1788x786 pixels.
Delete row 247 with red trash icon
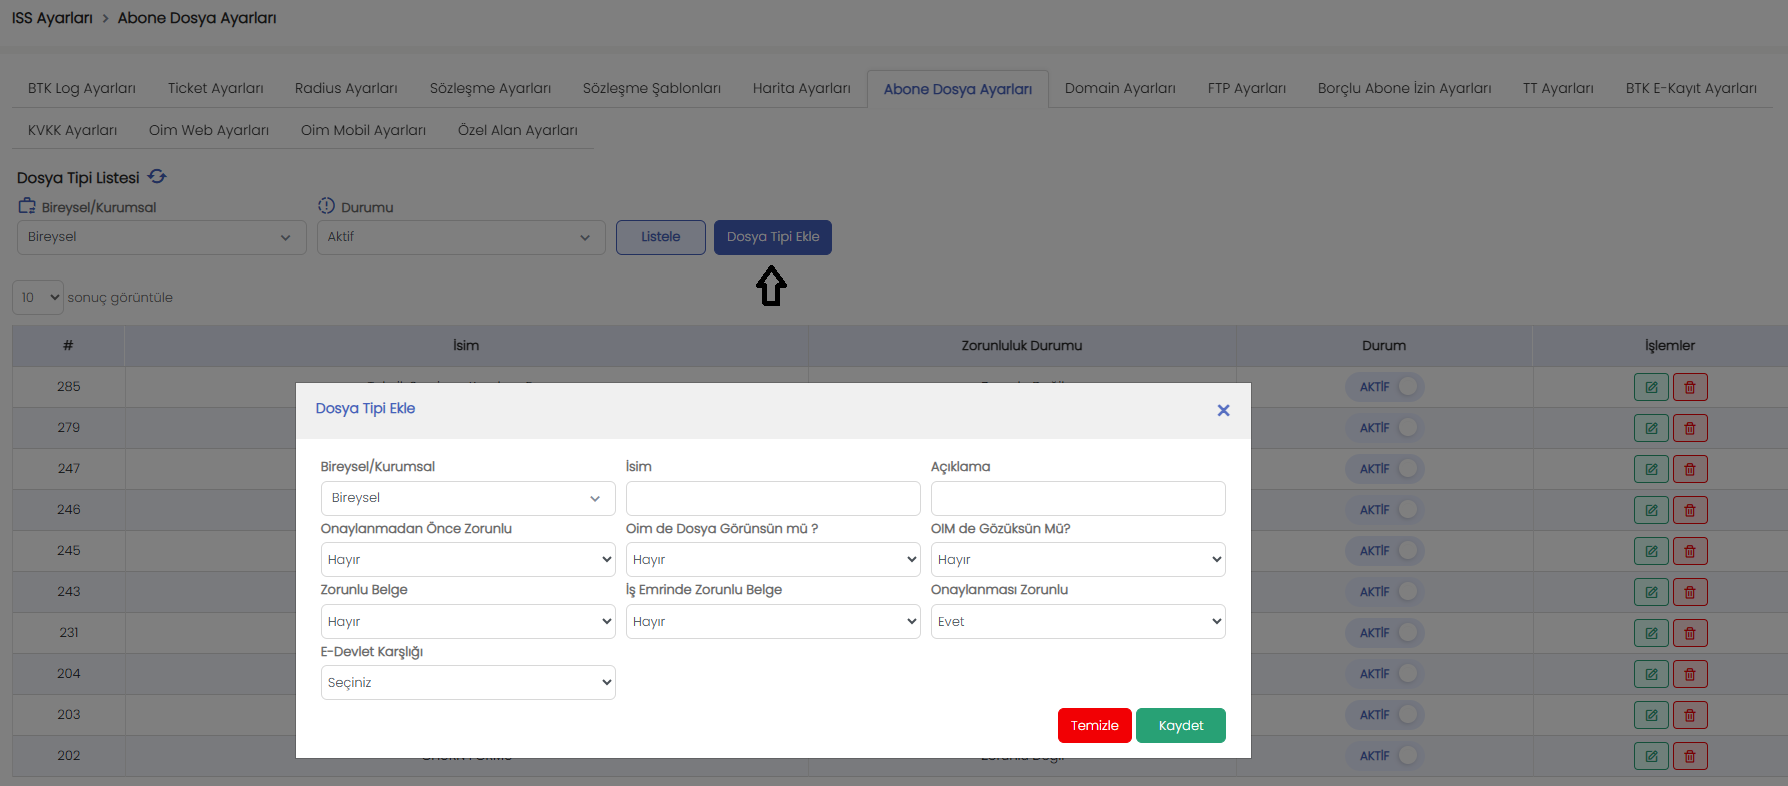click(x=1690, y=469)
